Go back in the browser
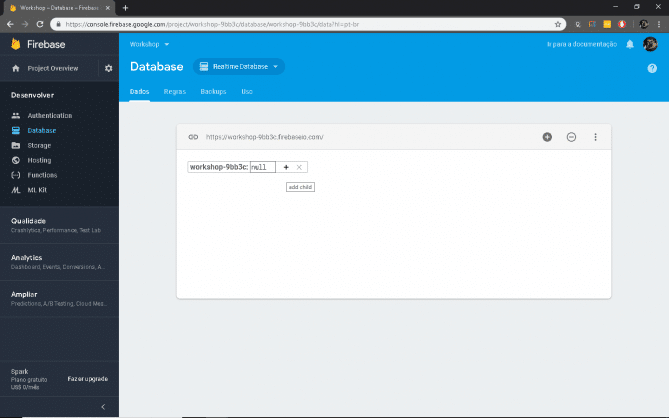Image resolution: width=669 pixels, height=418 pixels. coord(10,24)
